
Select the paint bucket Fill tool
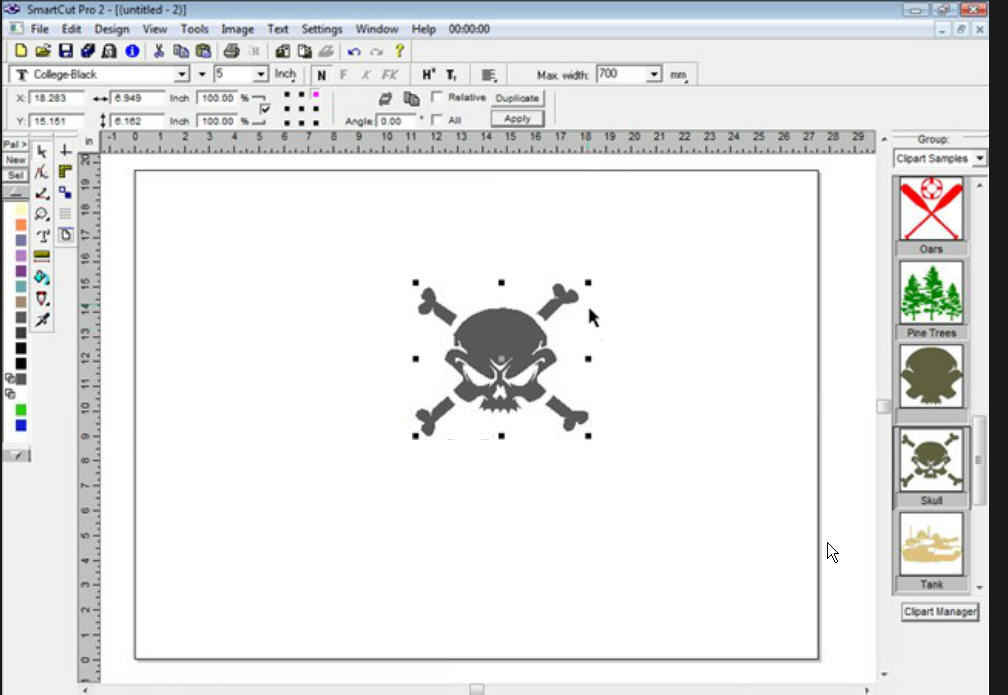coord(42,277)
